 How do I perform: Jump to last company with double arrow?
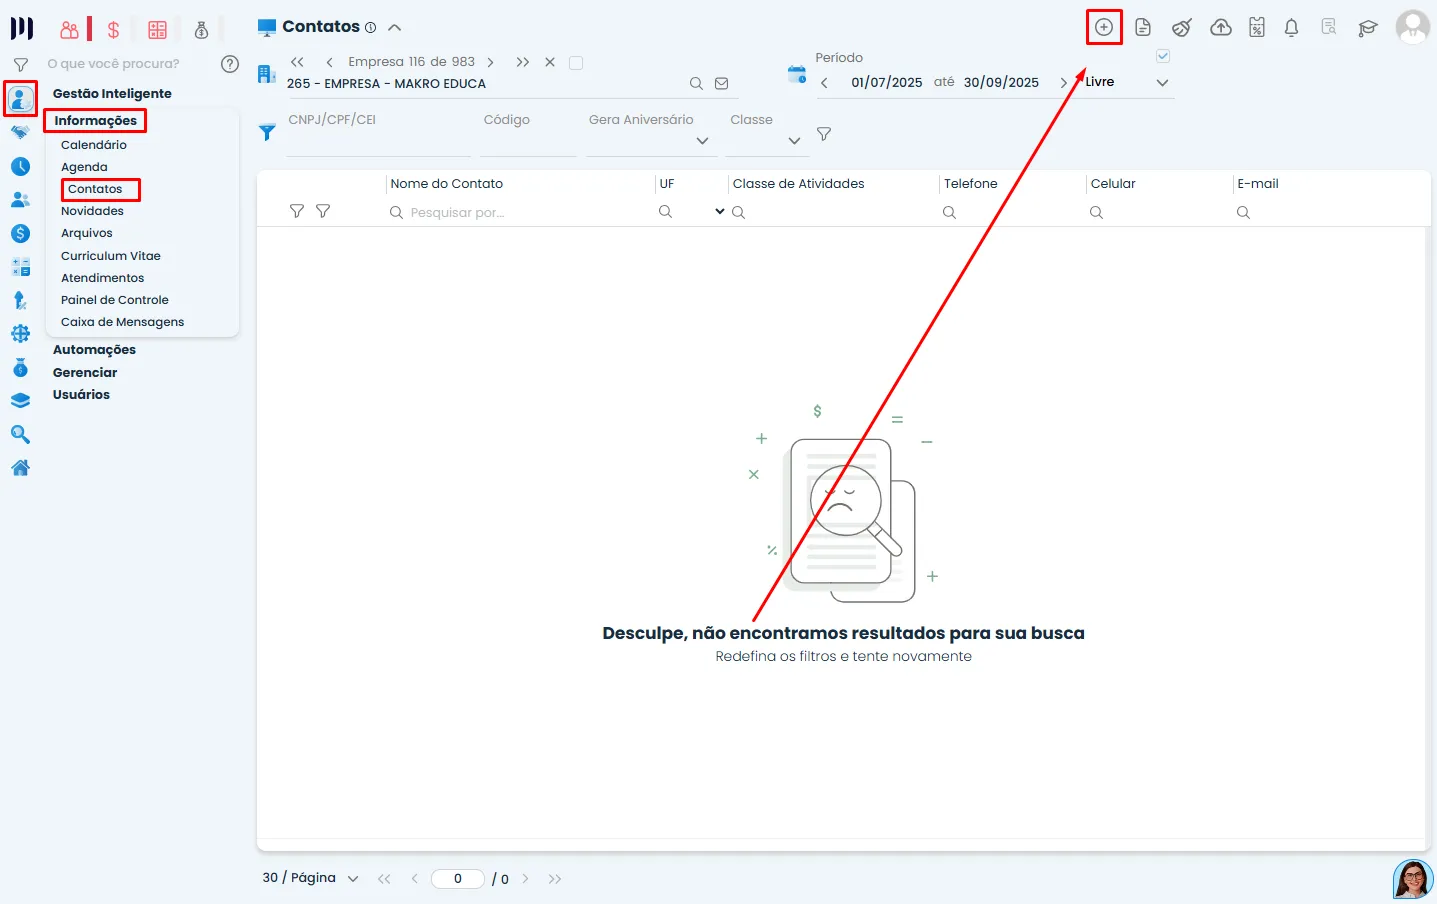pos(523,62)
